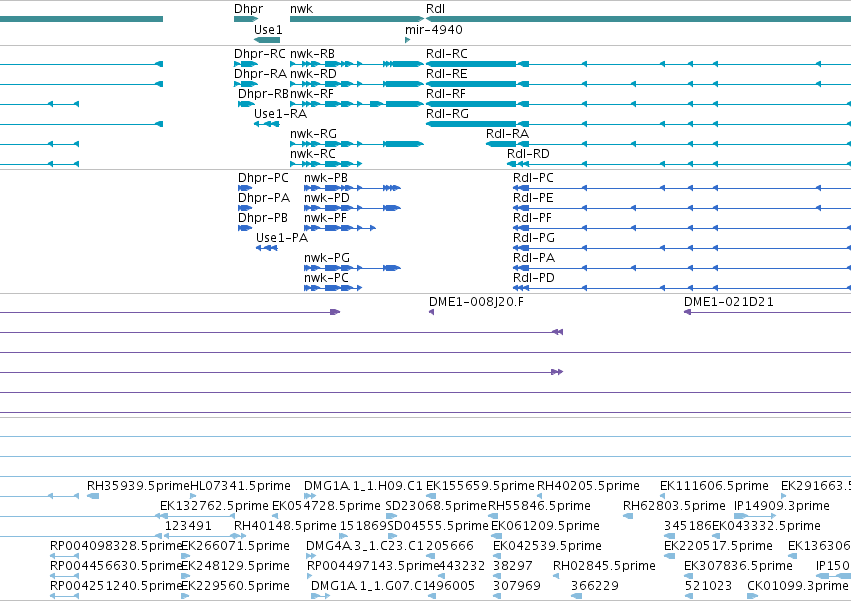
Task: Click the nwk-RB transcript label
Action: click(312, 54)
